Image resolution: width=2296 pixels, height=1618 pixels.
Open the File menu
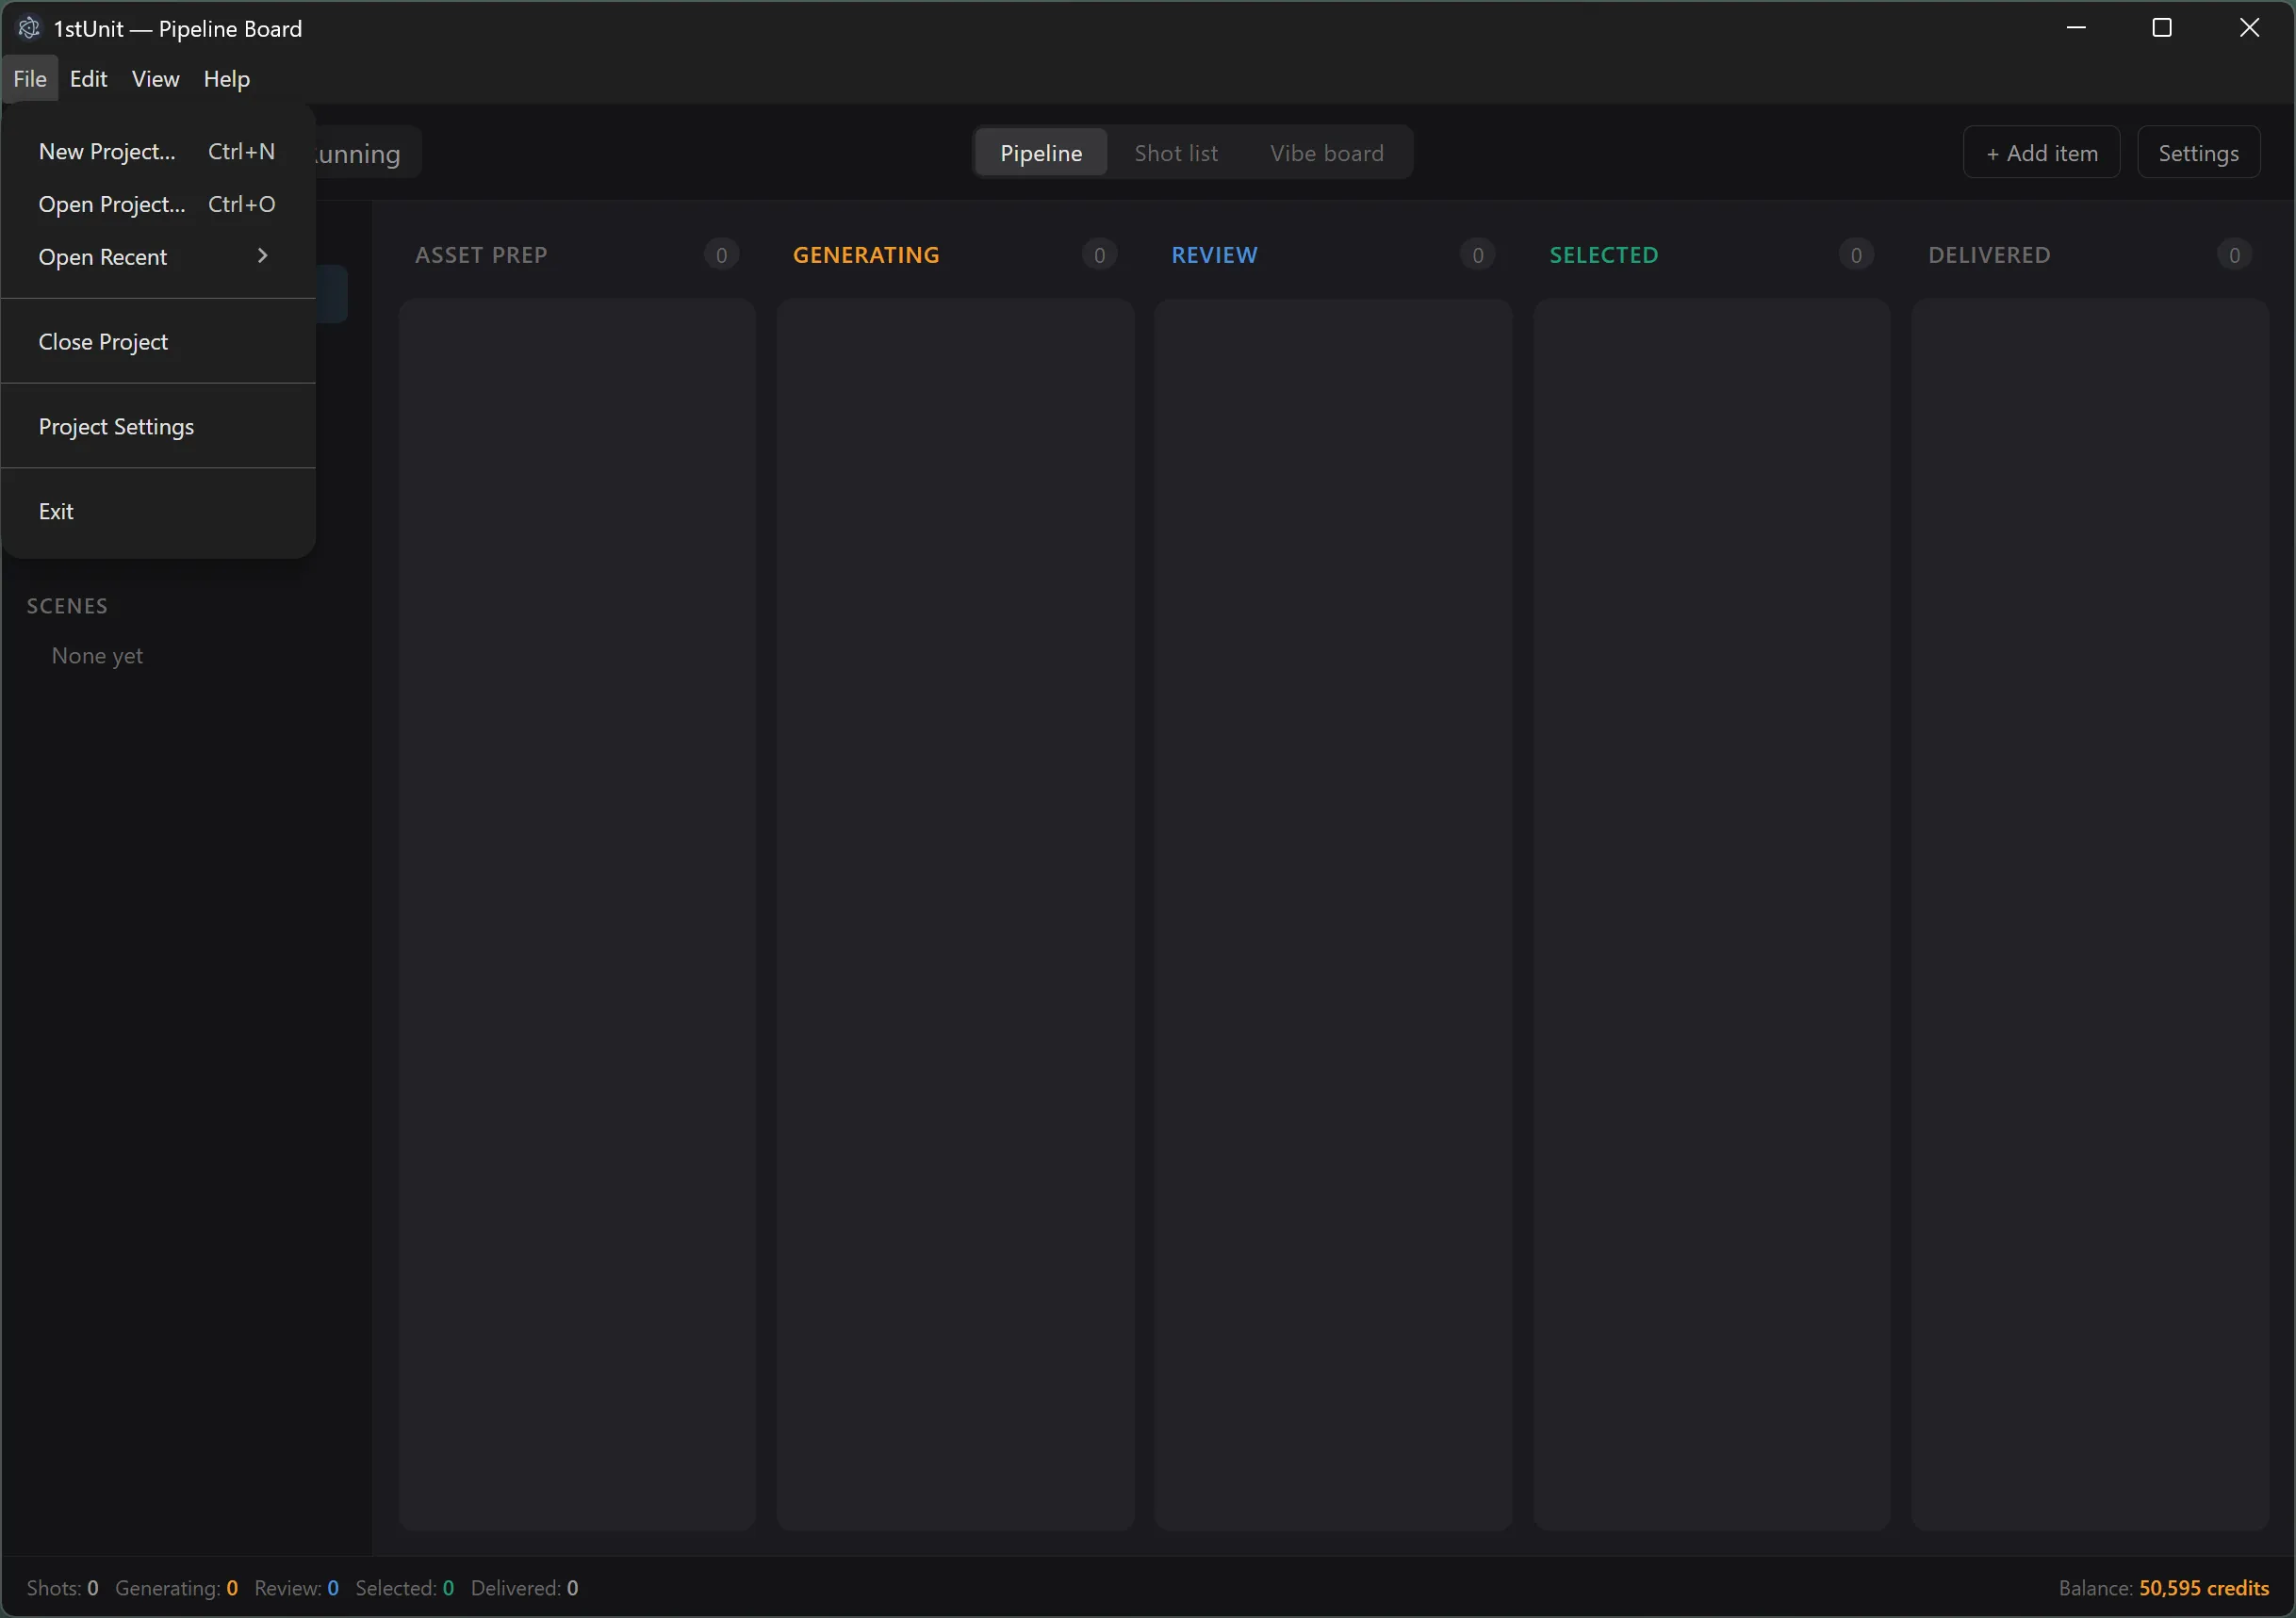(30, 79)
